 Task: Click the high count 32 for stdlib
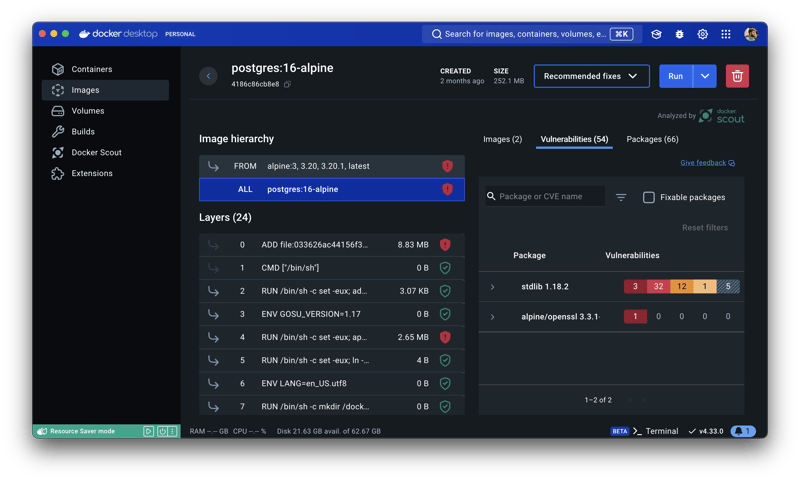658,287
